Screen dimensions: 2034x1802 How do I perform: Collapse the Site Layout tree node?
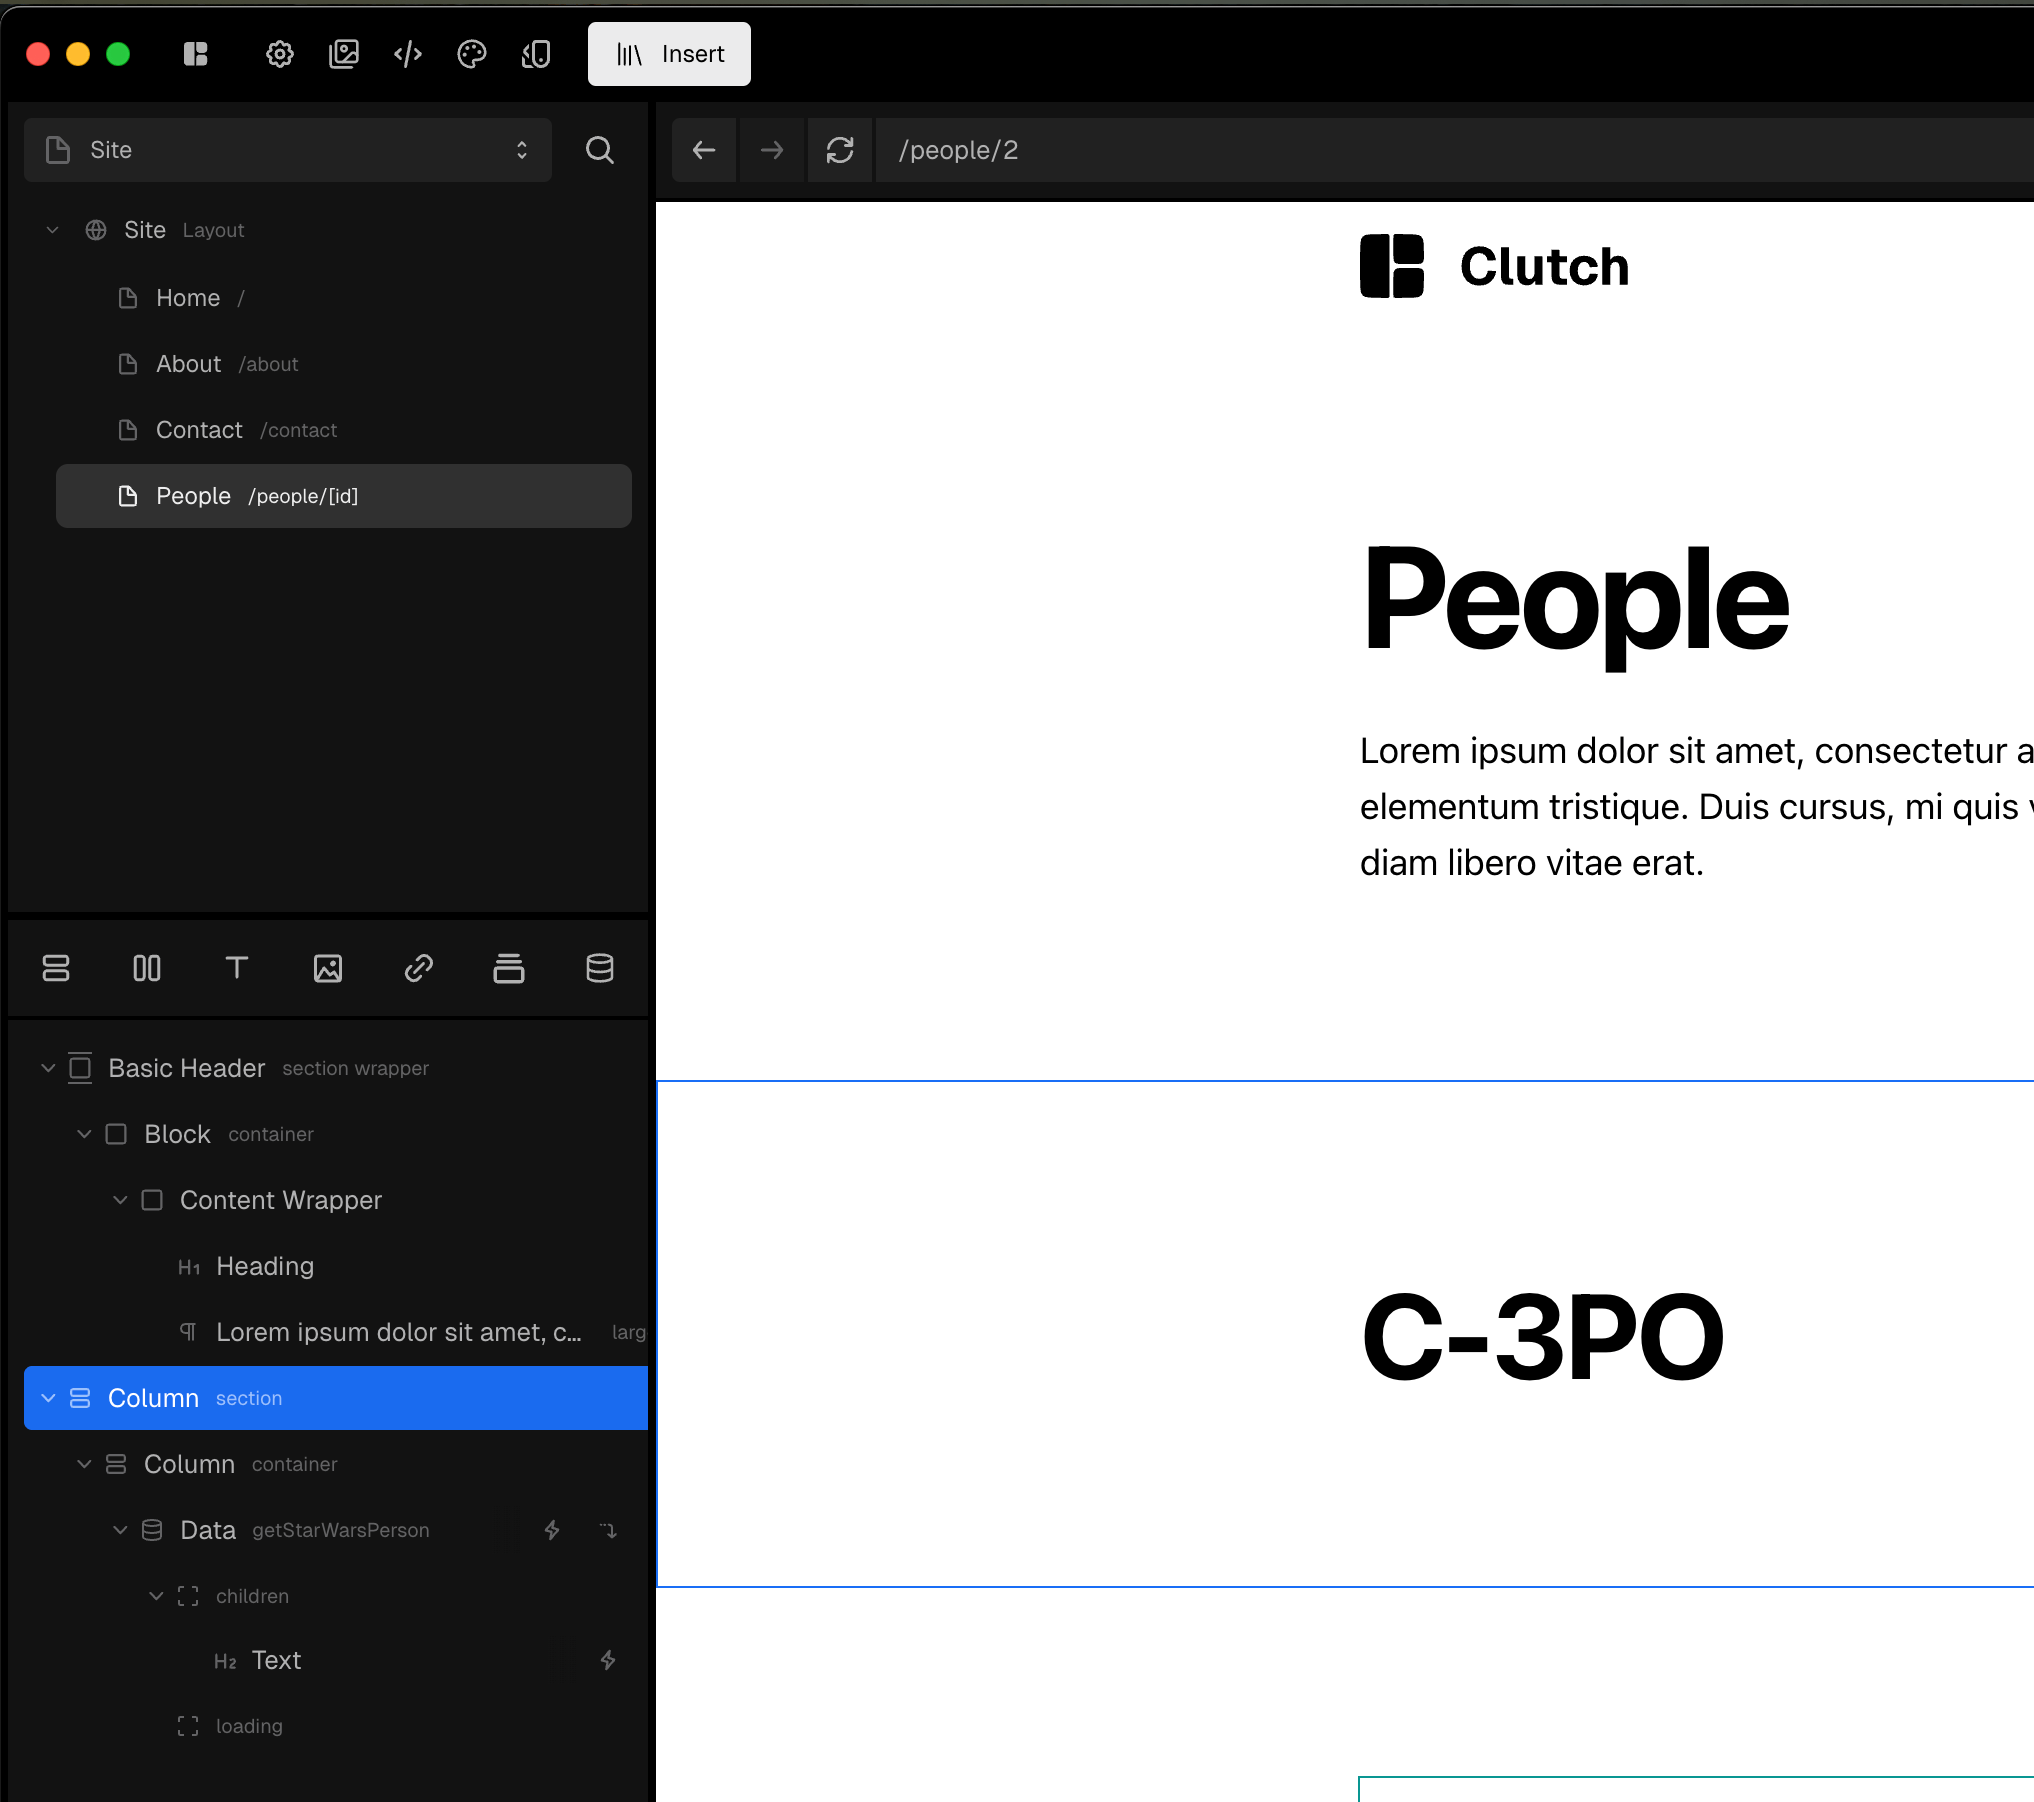tap(52, 230)
